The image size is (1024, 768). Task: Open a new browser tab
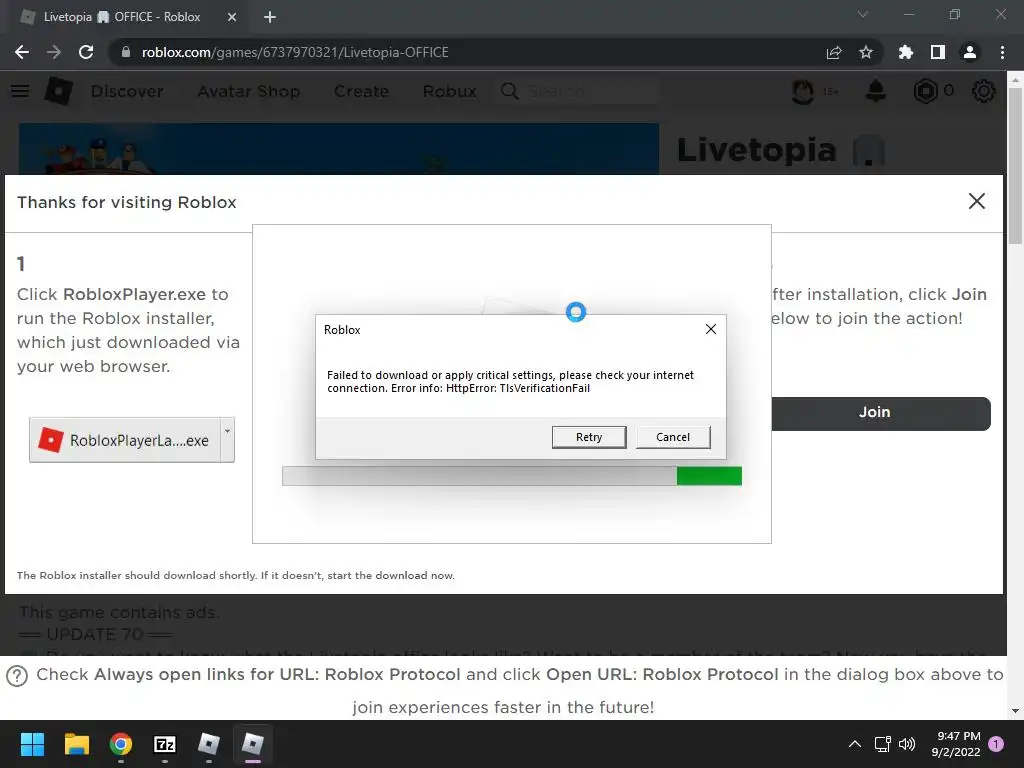click(270, 18)
